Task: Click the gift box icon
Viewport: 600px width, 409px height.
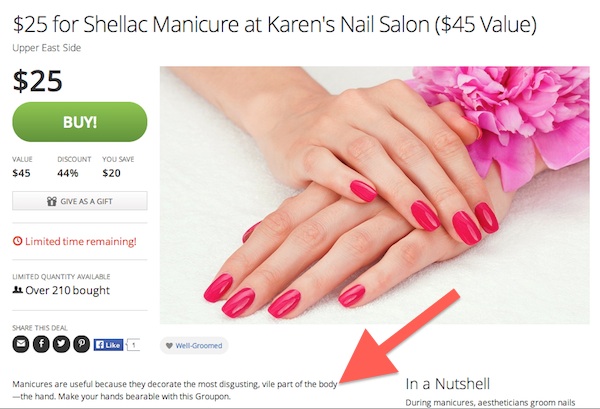Action: 52,201
